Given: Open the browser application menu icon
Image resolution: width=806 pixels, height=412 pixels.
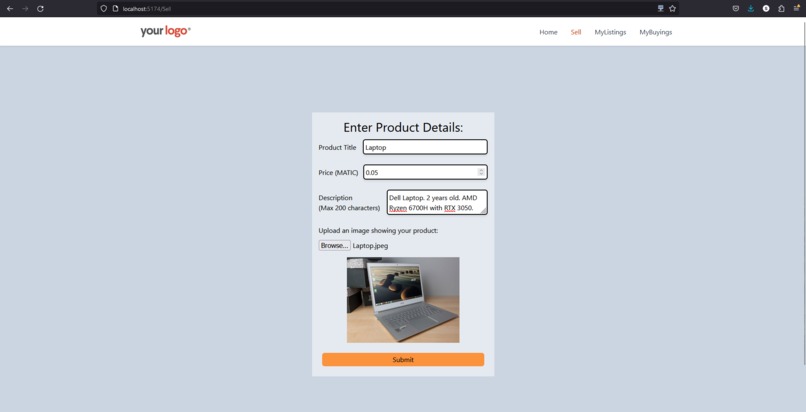Looking at the screenshot, I should [796, 9].
